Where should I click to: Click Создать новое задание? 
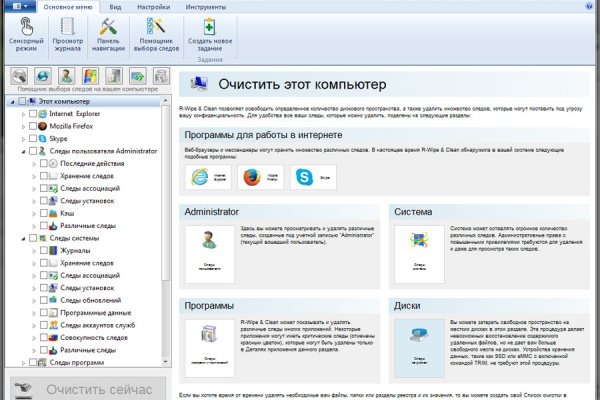210,34
